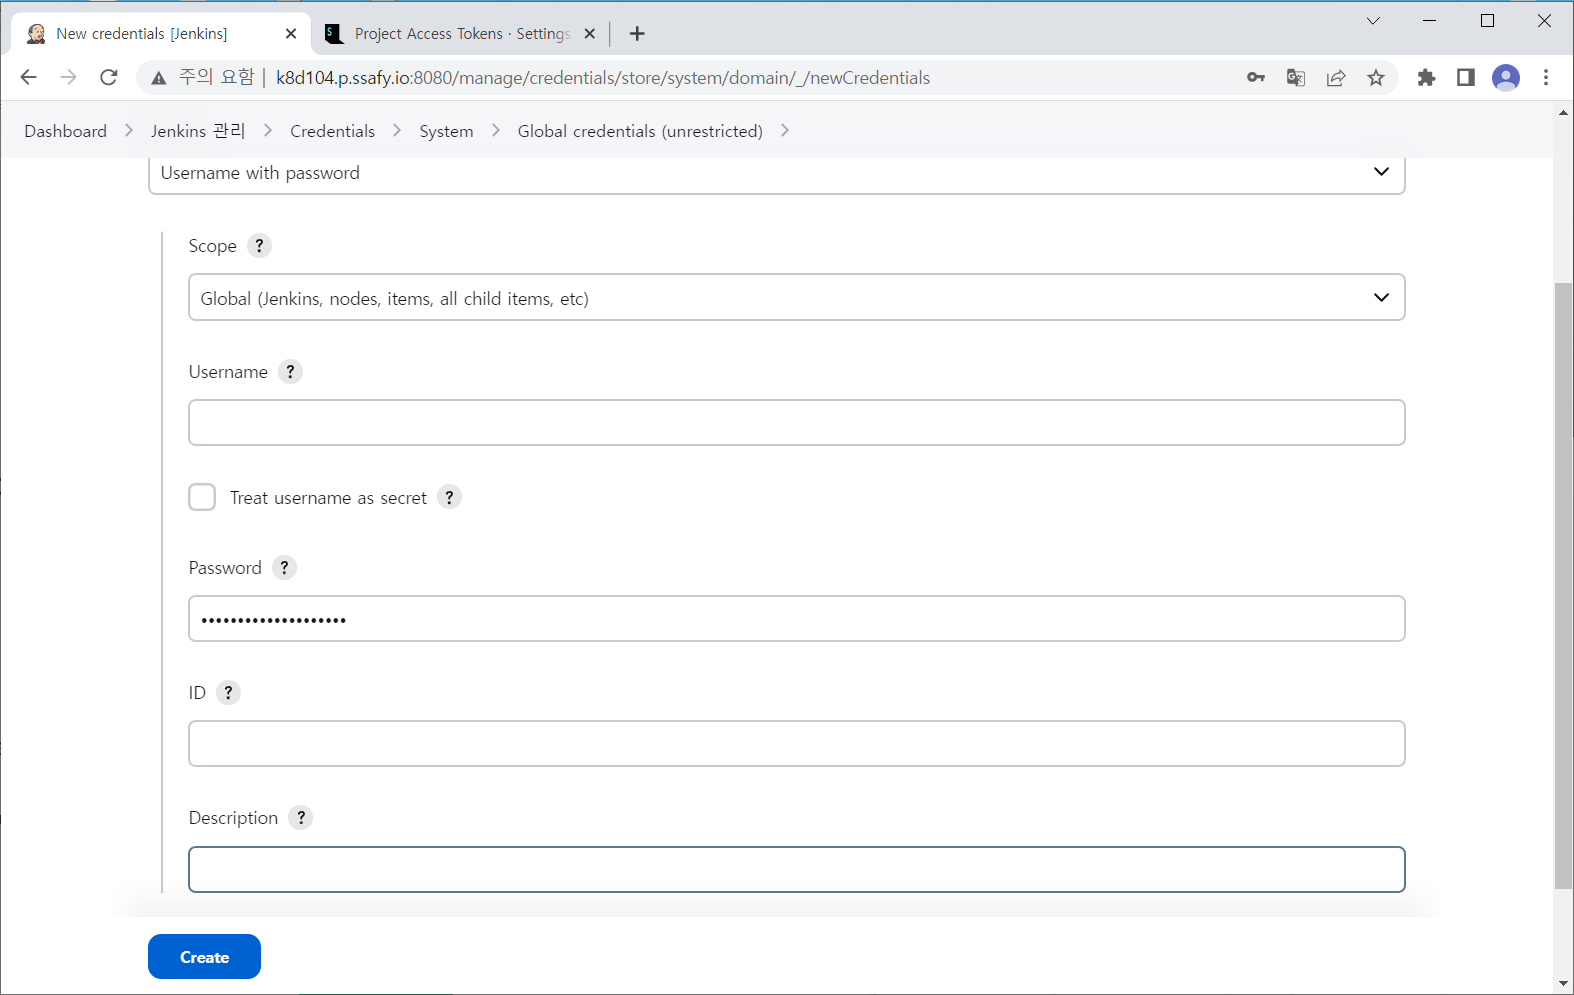Click the scrollbar down arrow
Image resolution: width=1574 pixels, height=995 pixels.
coord(1563,984)
